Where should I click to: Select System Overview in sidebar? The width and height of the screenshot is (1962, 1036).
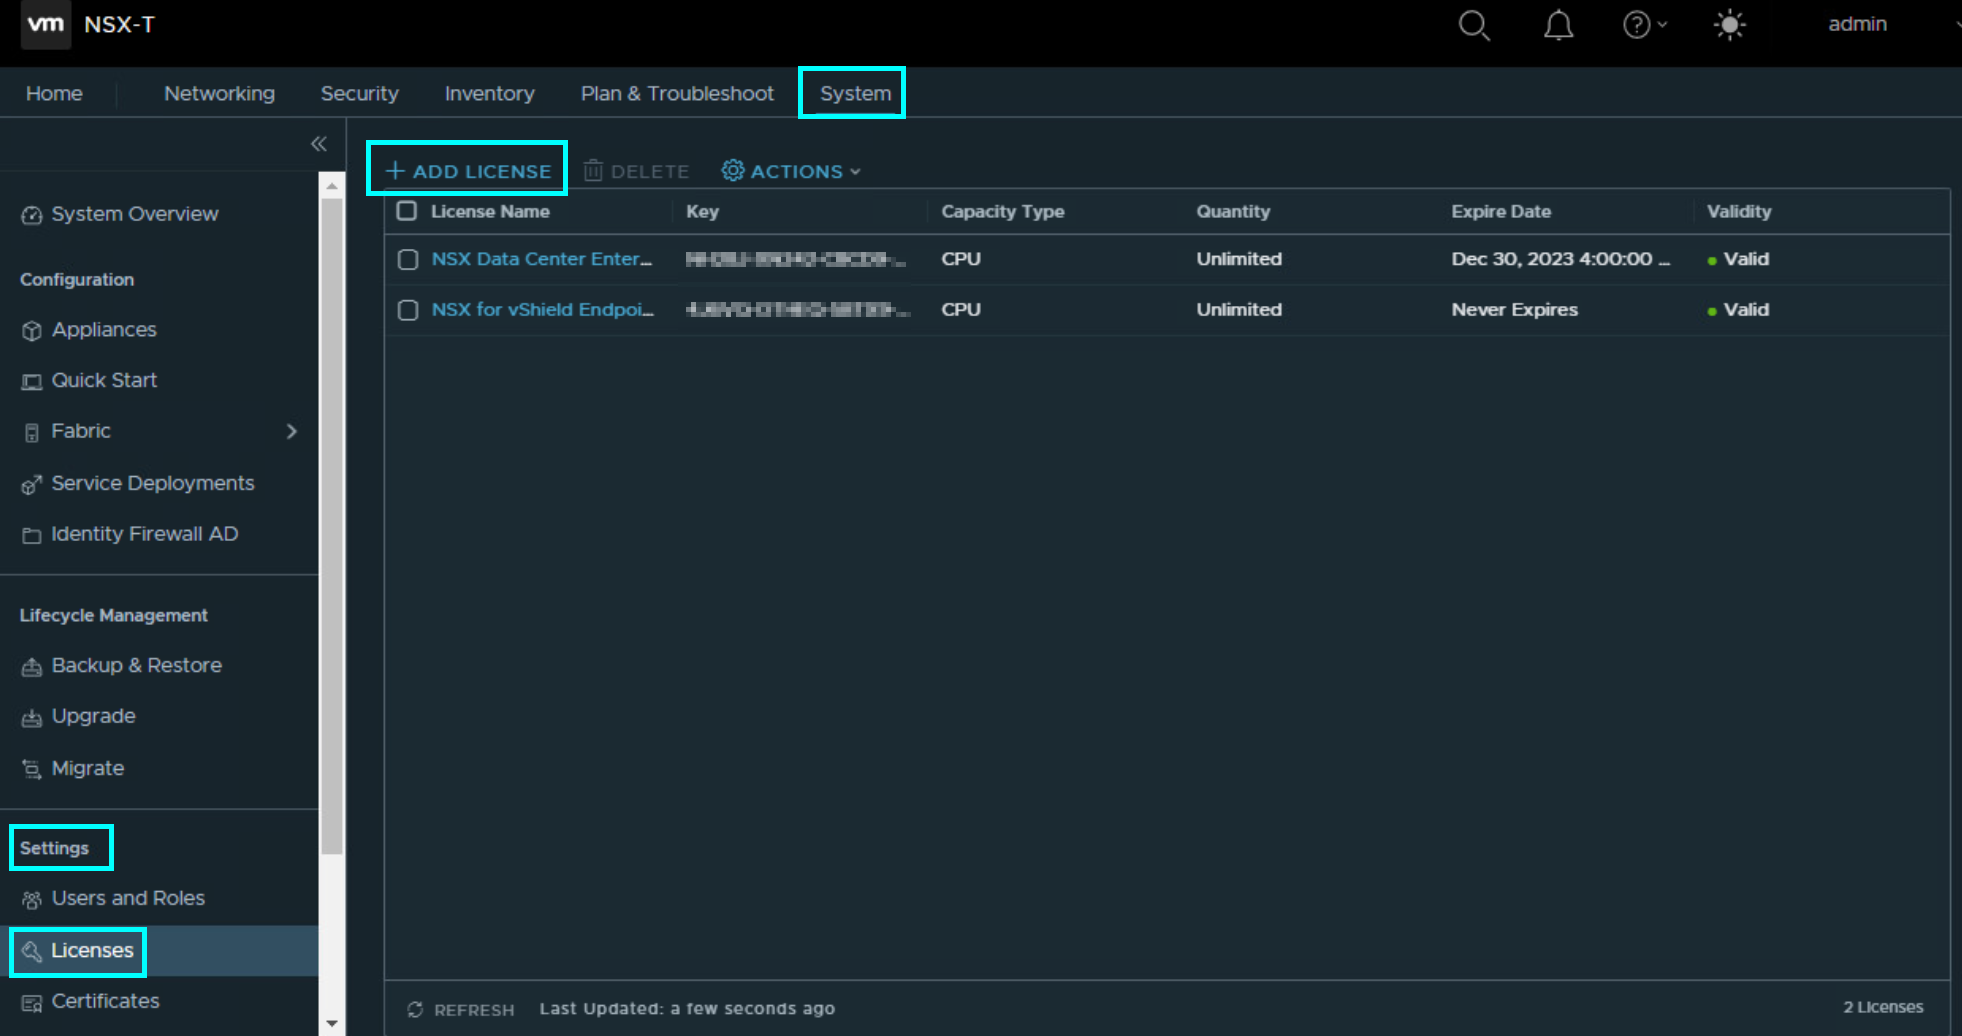pos(135,214)
